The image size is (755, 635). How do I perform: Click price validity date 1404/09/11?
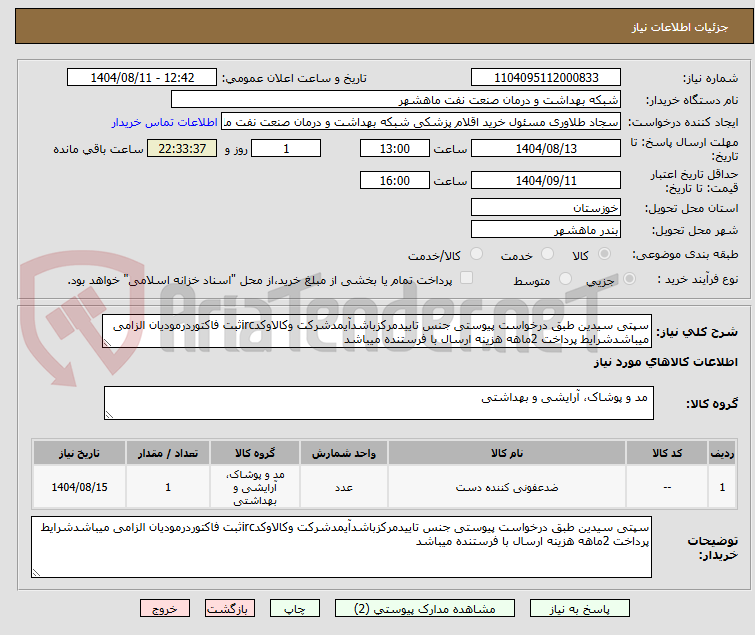546,180
